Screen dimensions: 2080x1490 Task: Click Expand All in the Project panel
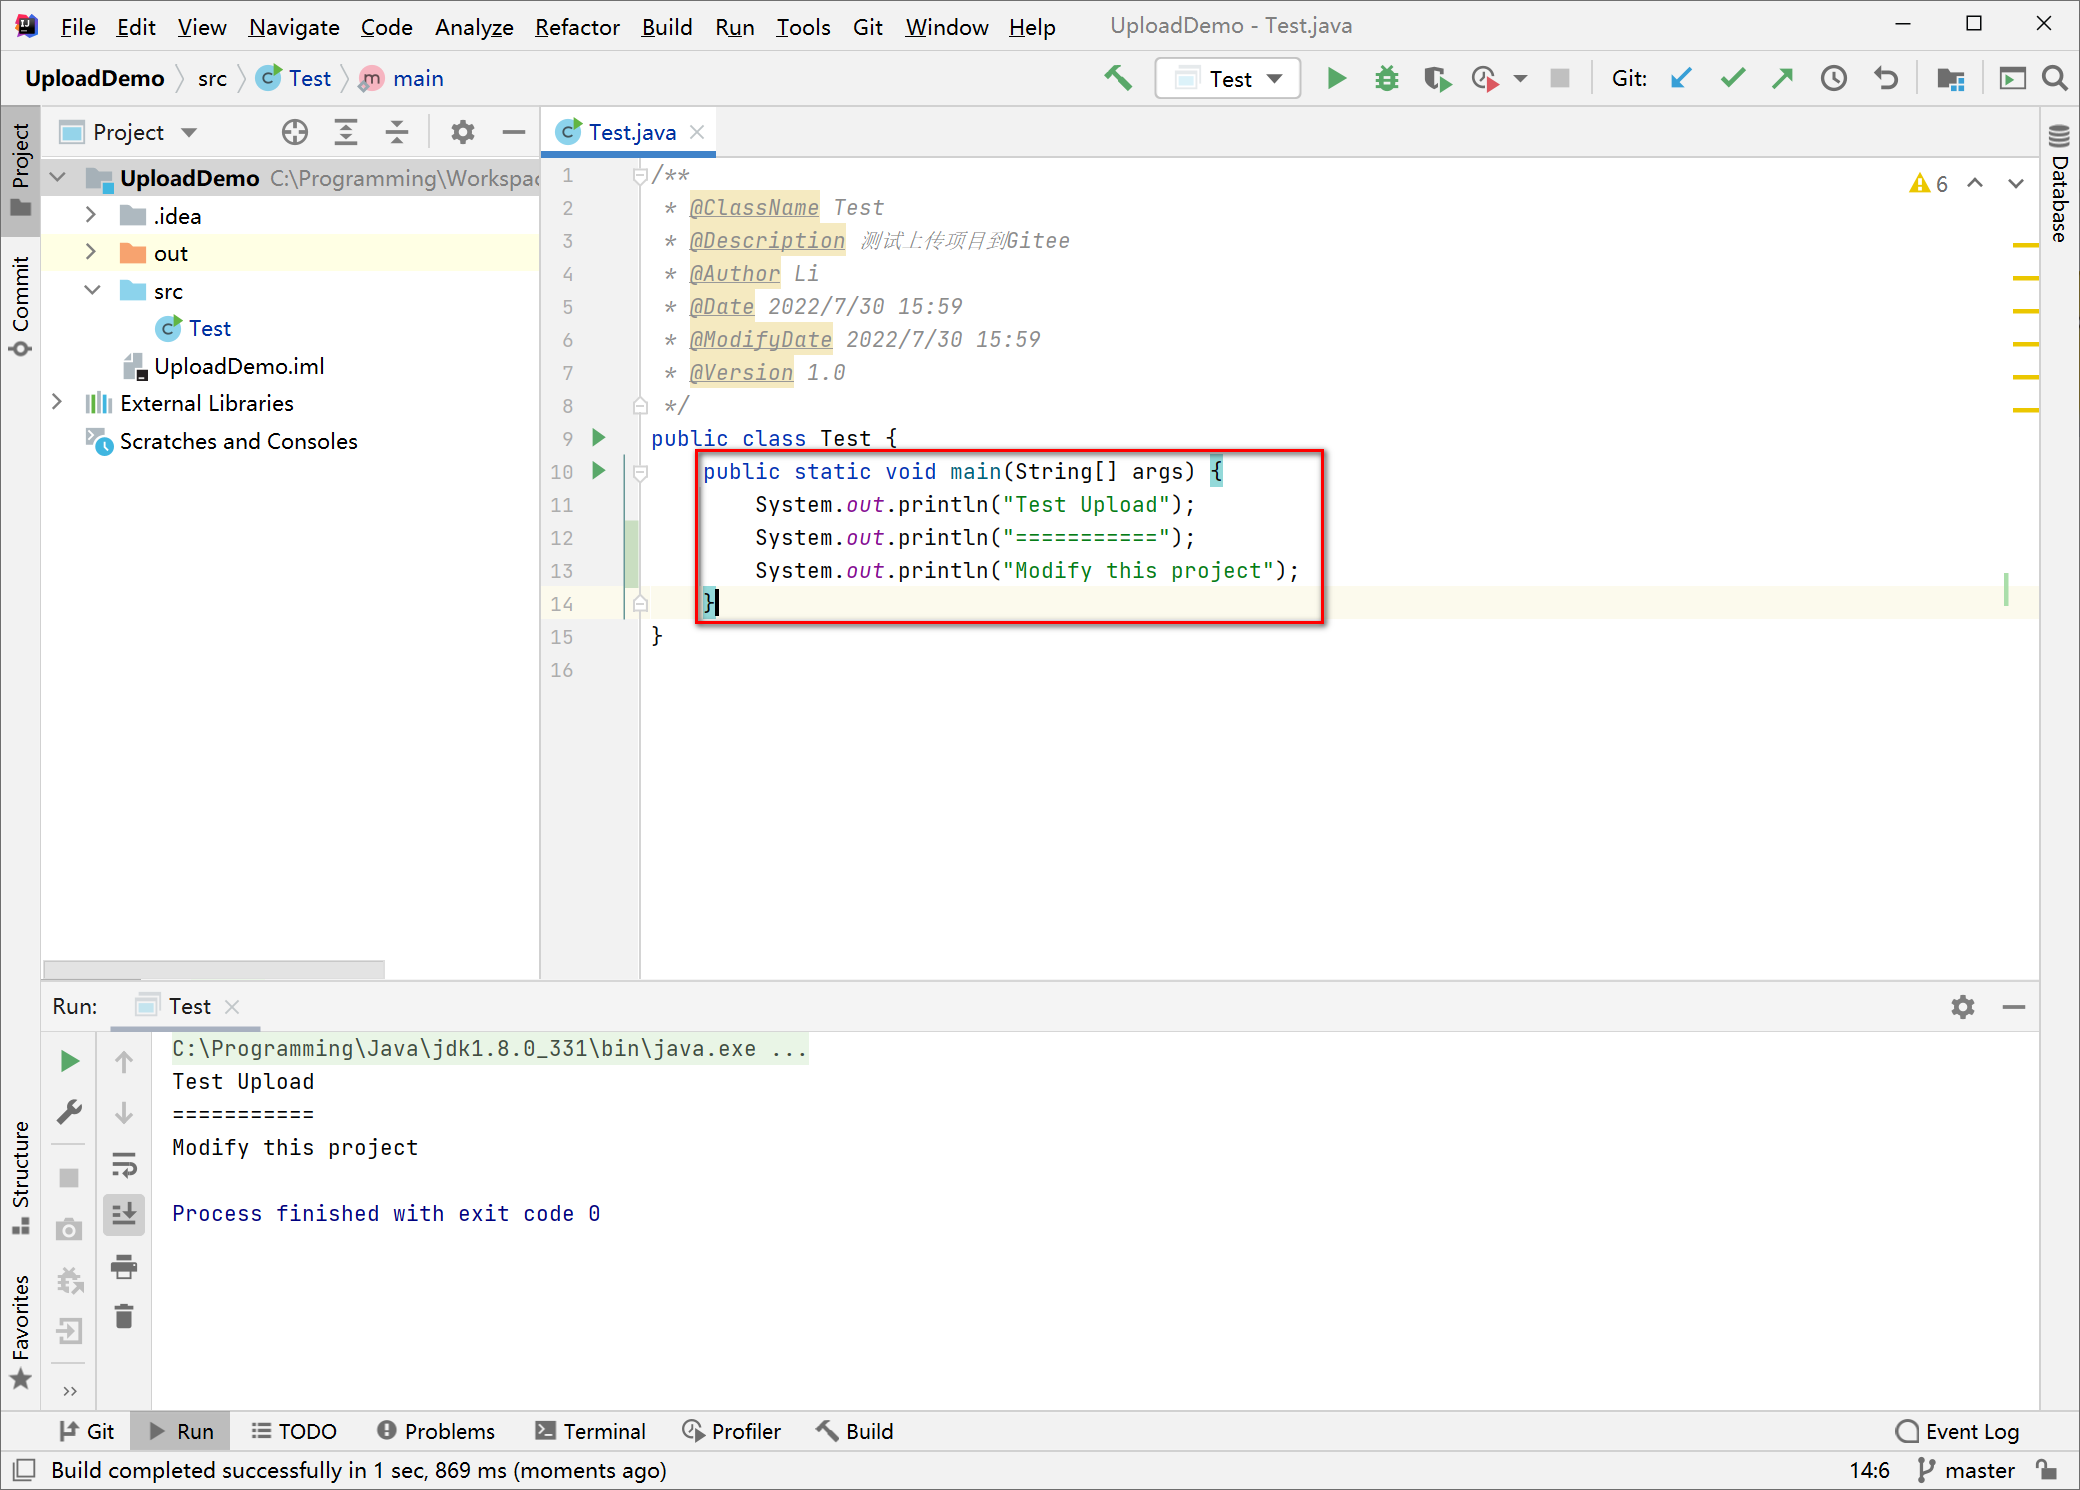(346, 132)
